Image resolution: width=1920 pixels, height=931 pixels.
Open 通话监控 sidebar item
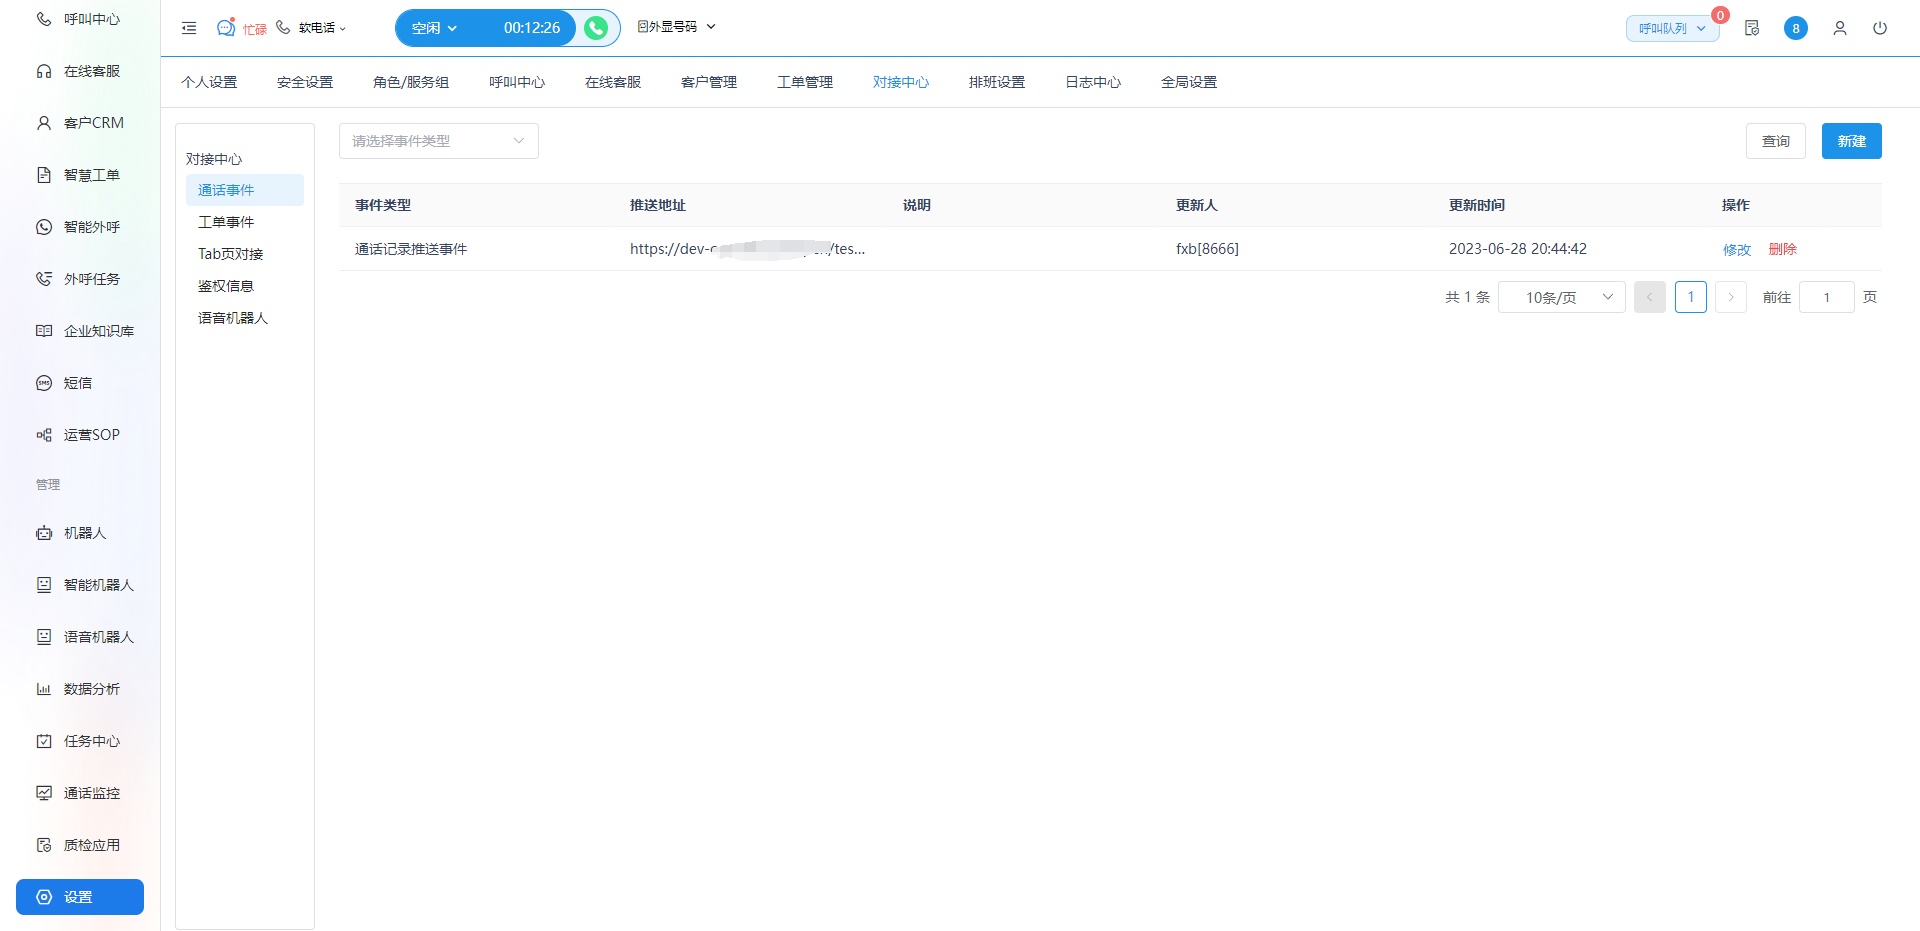coord(80,793)
